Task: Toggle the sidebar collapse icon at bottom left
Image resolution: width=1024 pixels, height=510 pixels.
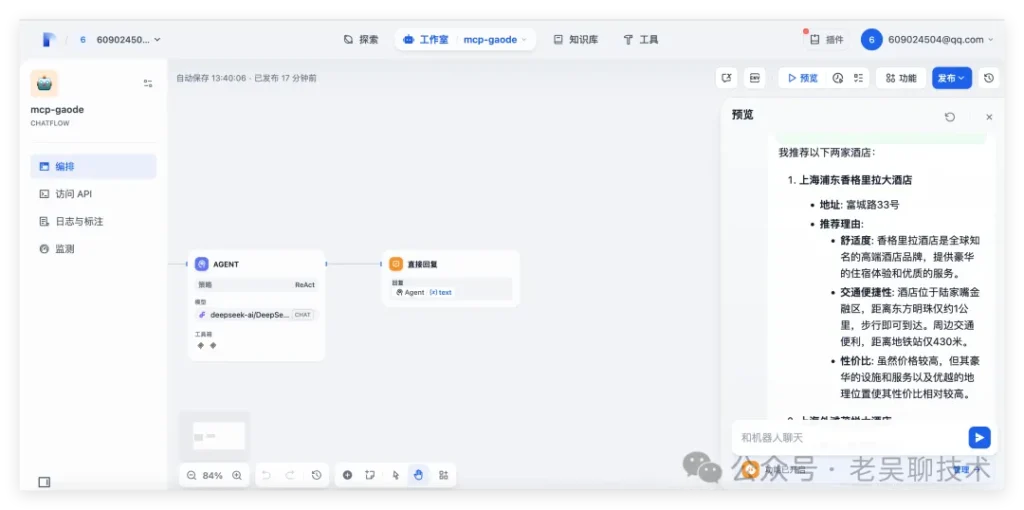Action: (44, 482)
